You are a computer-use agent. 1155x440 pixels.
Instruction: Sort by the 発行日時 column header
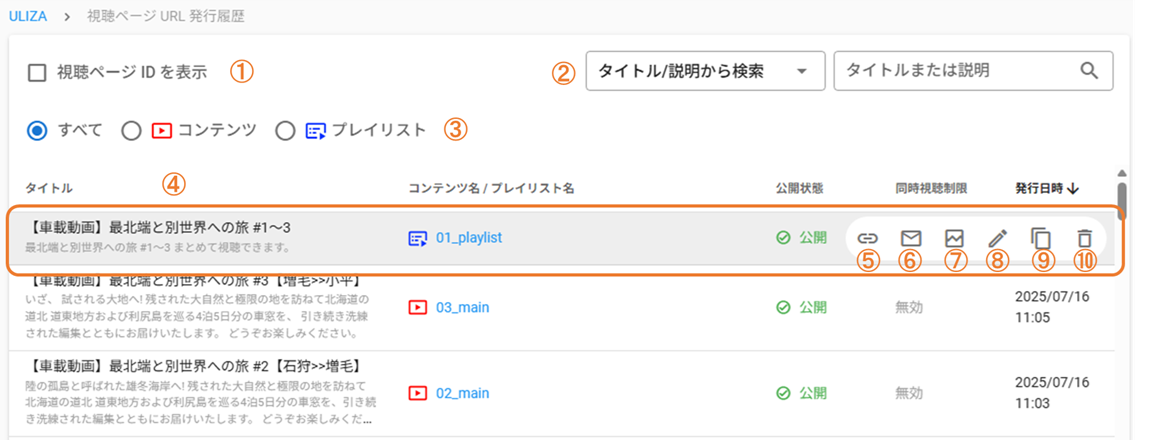click(x=1039, y=189)
